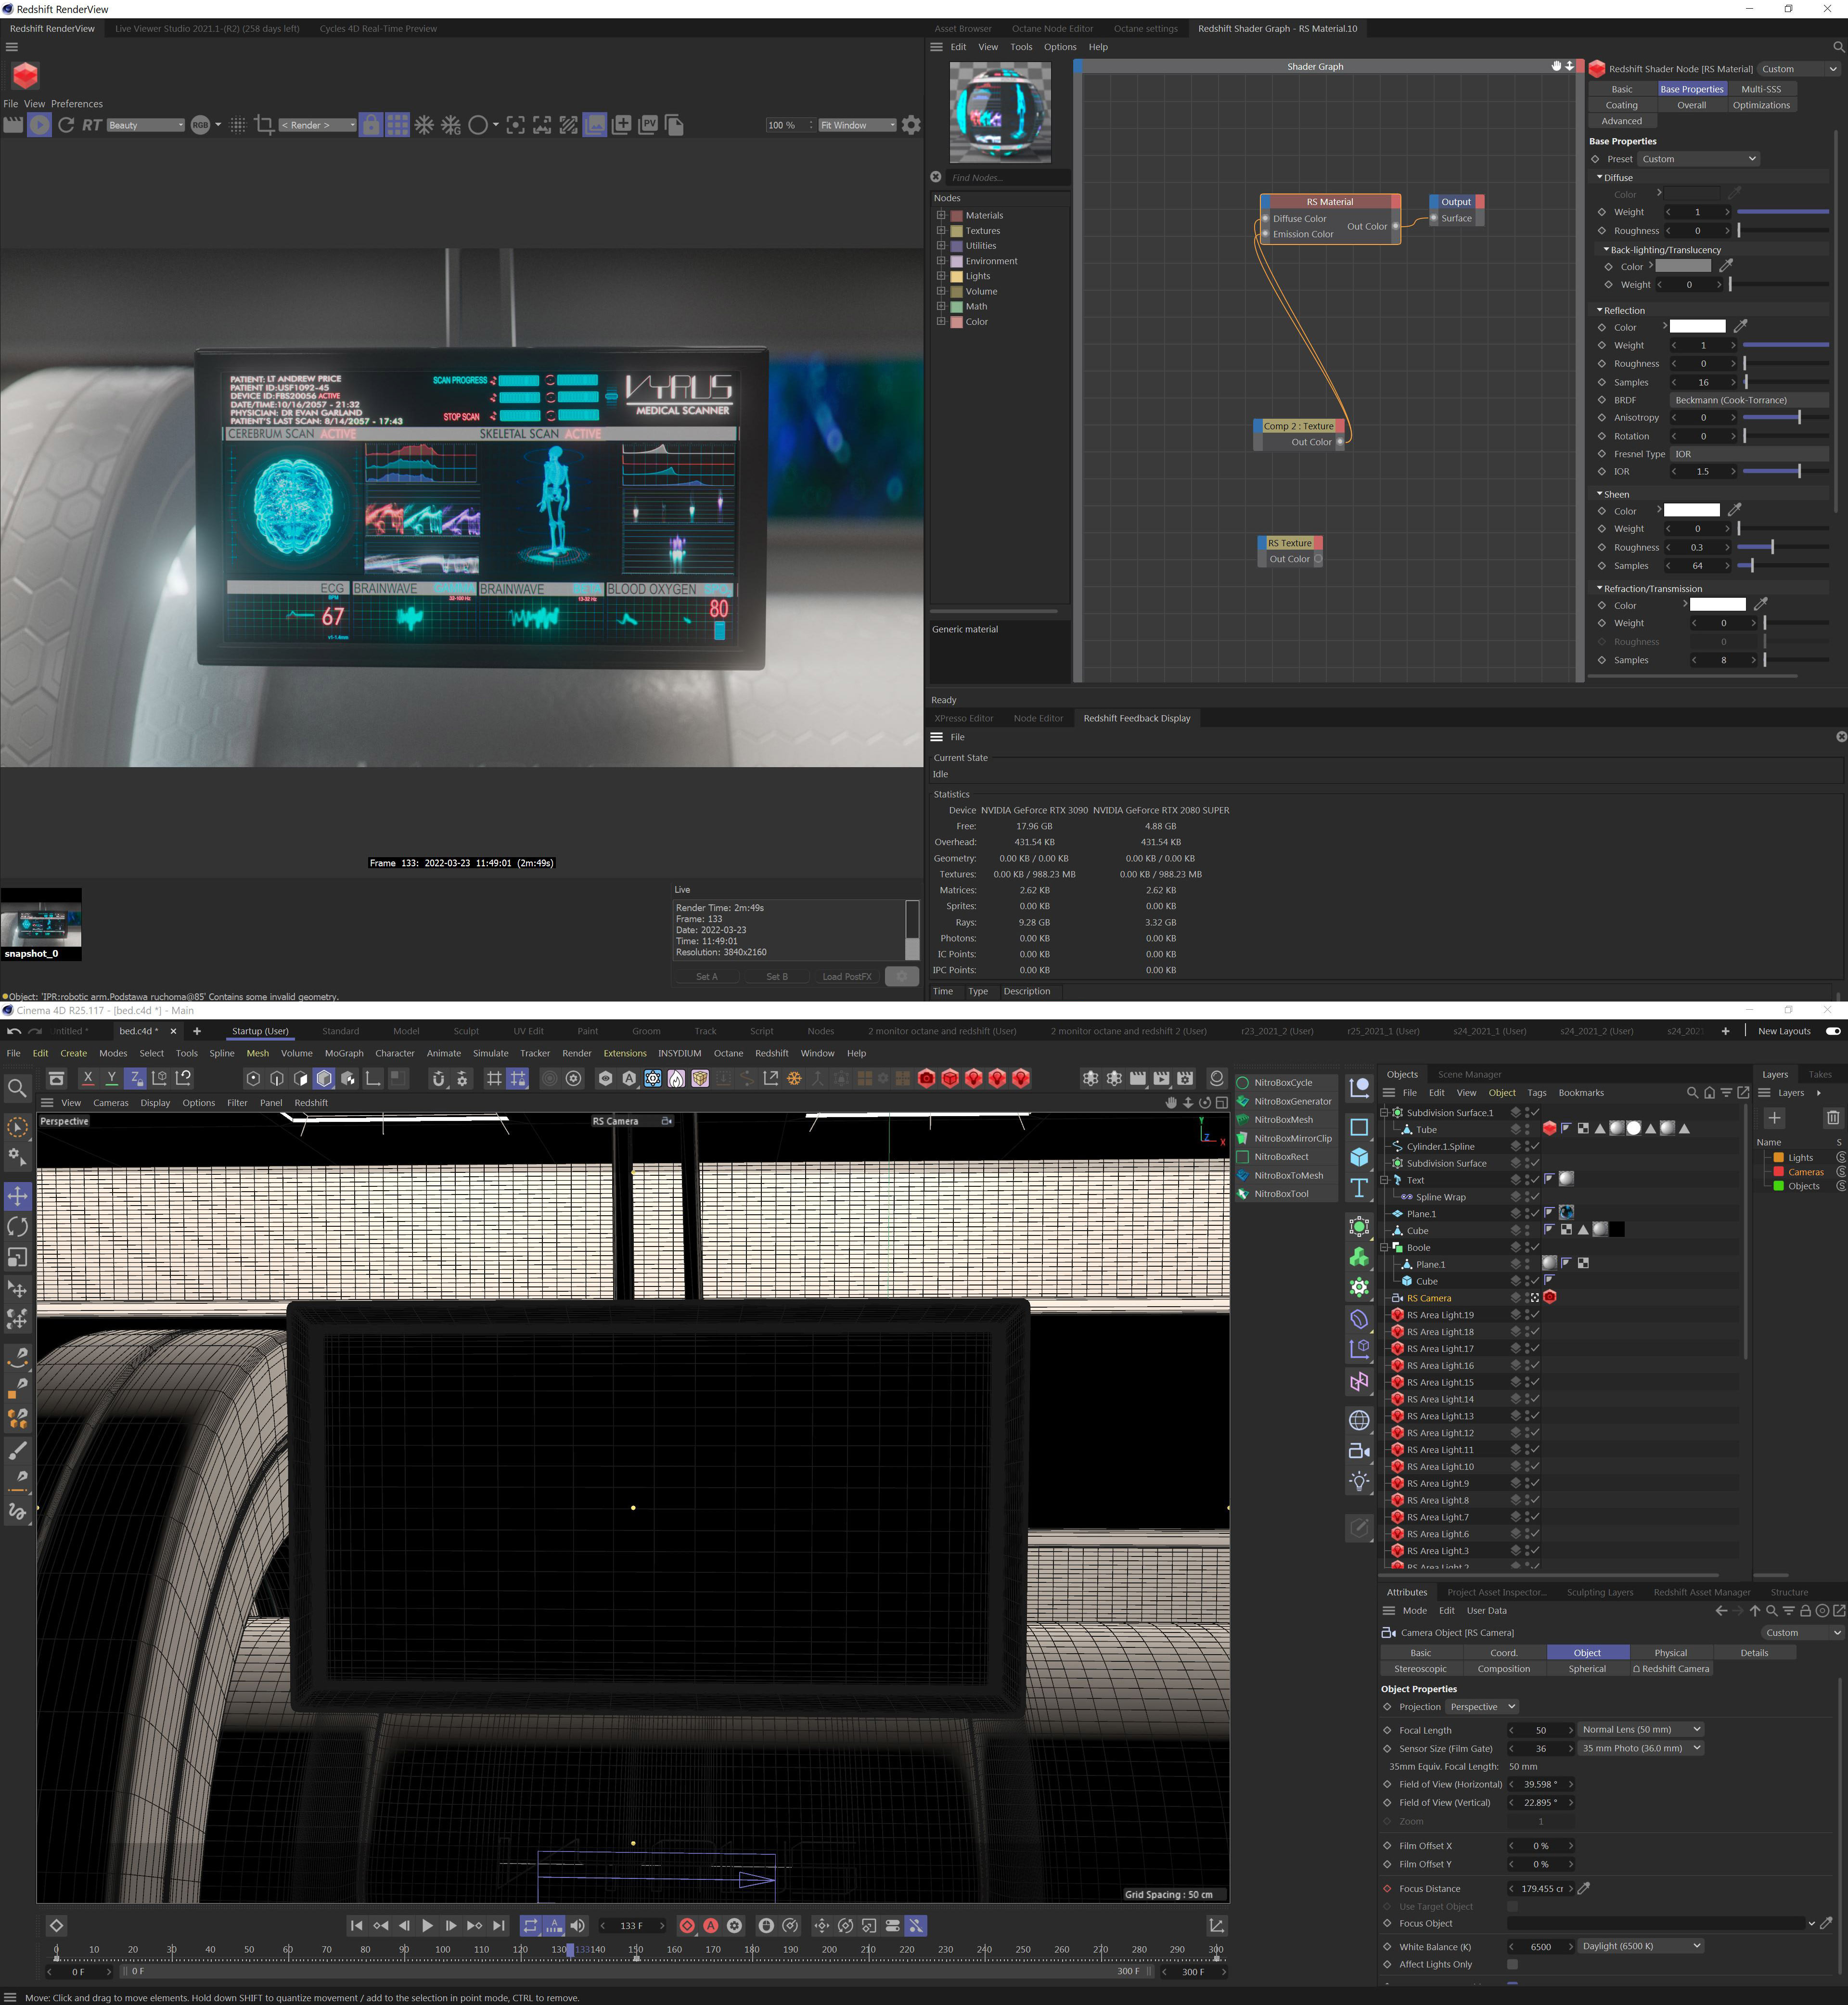1848x2005 pixels.
Task: Click the Set A button
Action: click(x=706, y=976)
